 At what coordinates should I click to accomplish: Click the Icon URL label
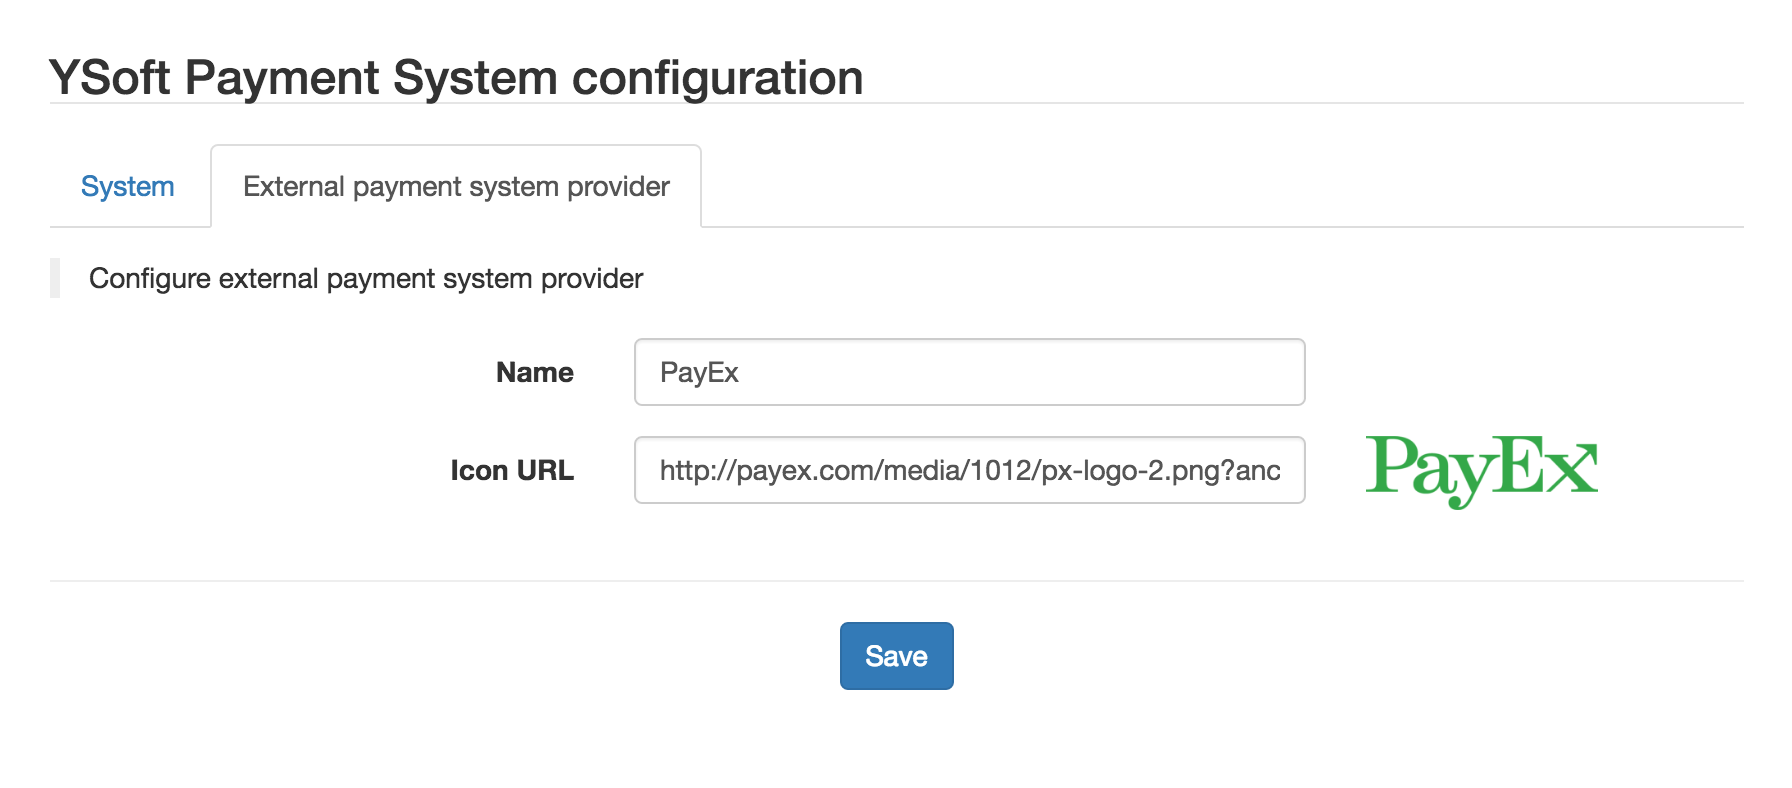pos(511,470)
